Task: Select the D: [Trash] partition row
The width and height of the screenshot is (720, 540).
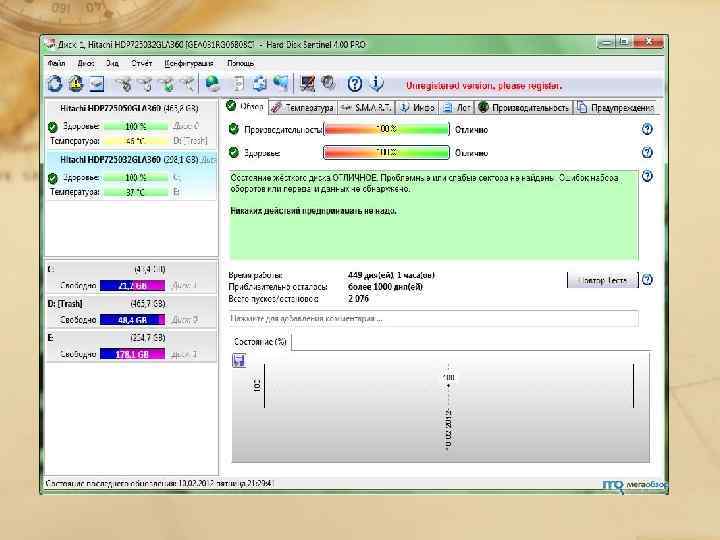Action: 131,312
